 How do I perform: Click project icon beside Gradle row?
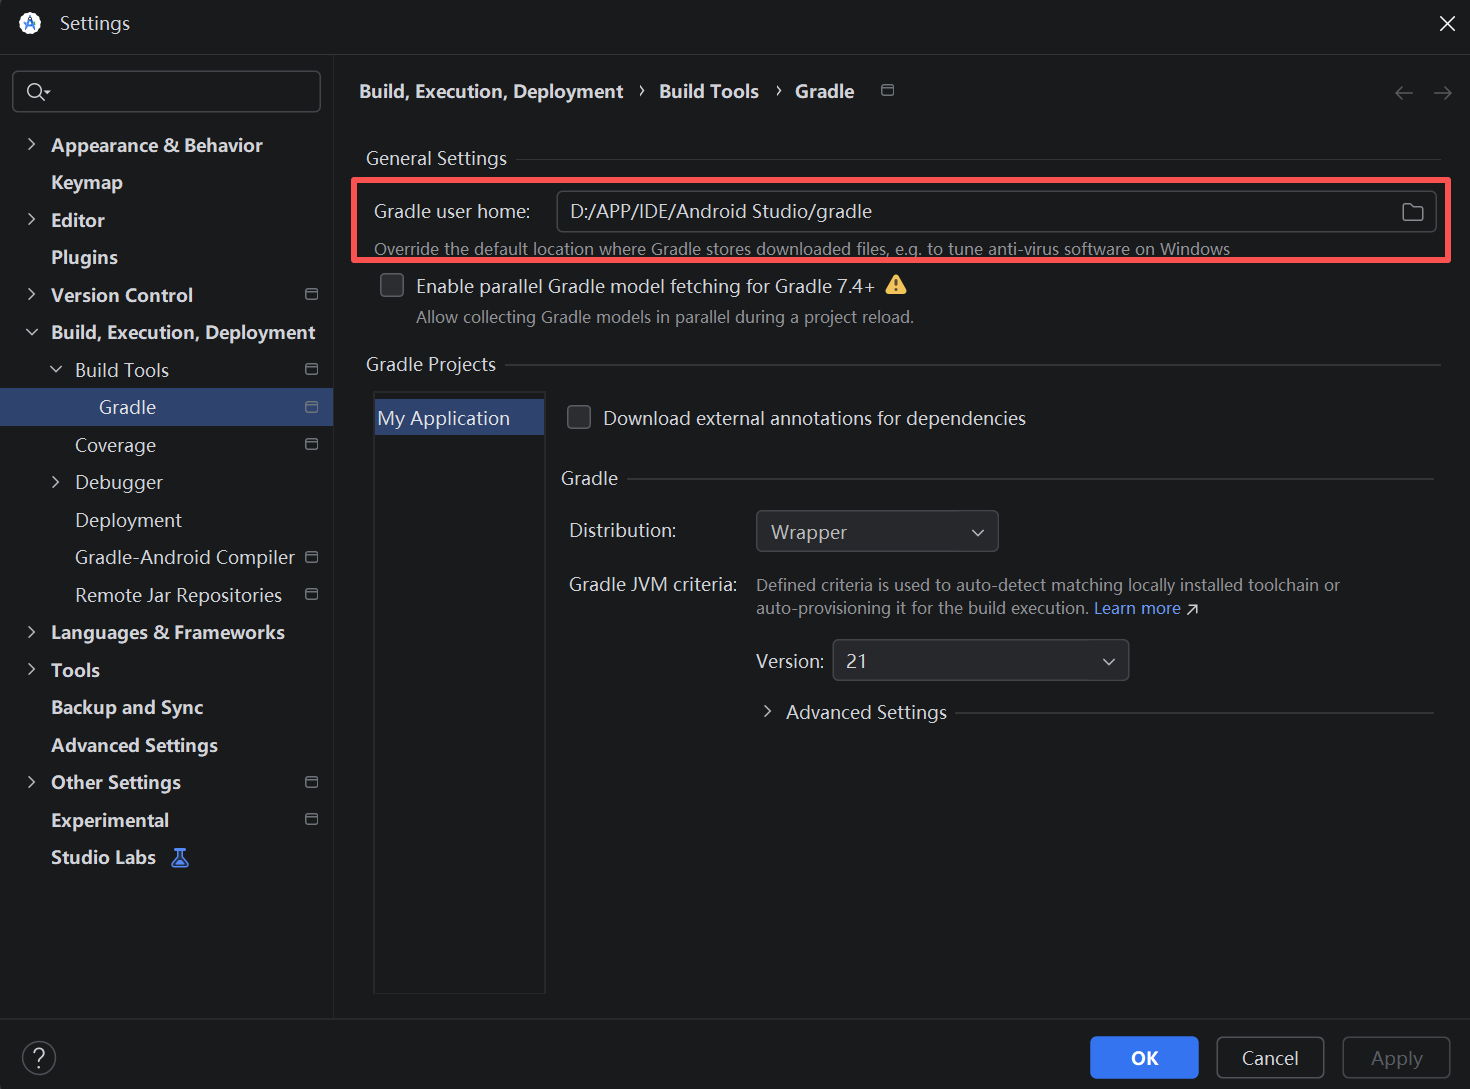click(x=312, y=407)
